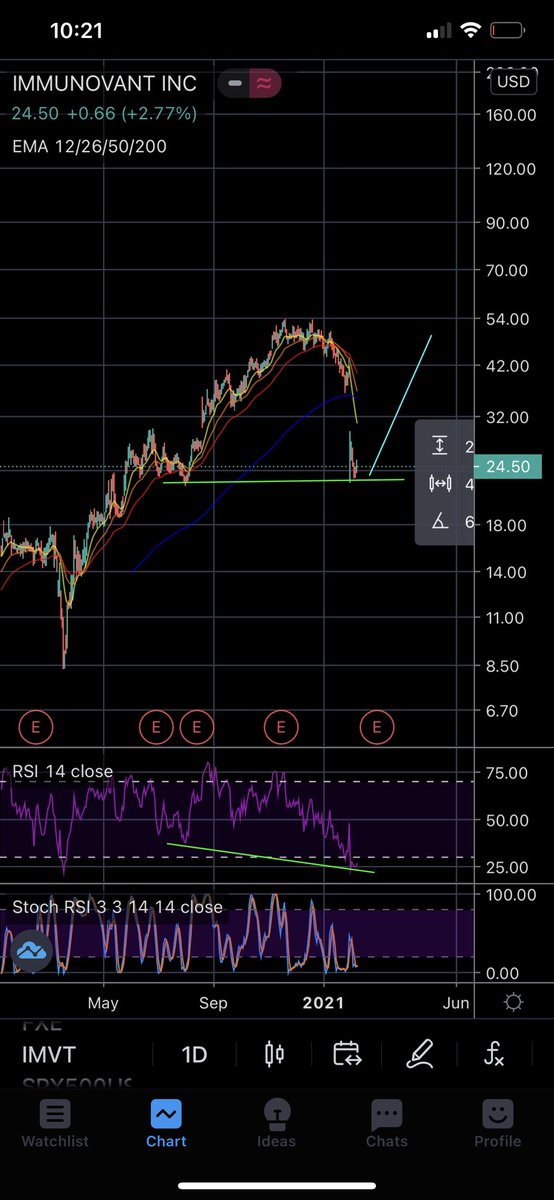Tap the Sep label on time axis
This screenshot has width=554, height=1200.
pos(212,1002)
